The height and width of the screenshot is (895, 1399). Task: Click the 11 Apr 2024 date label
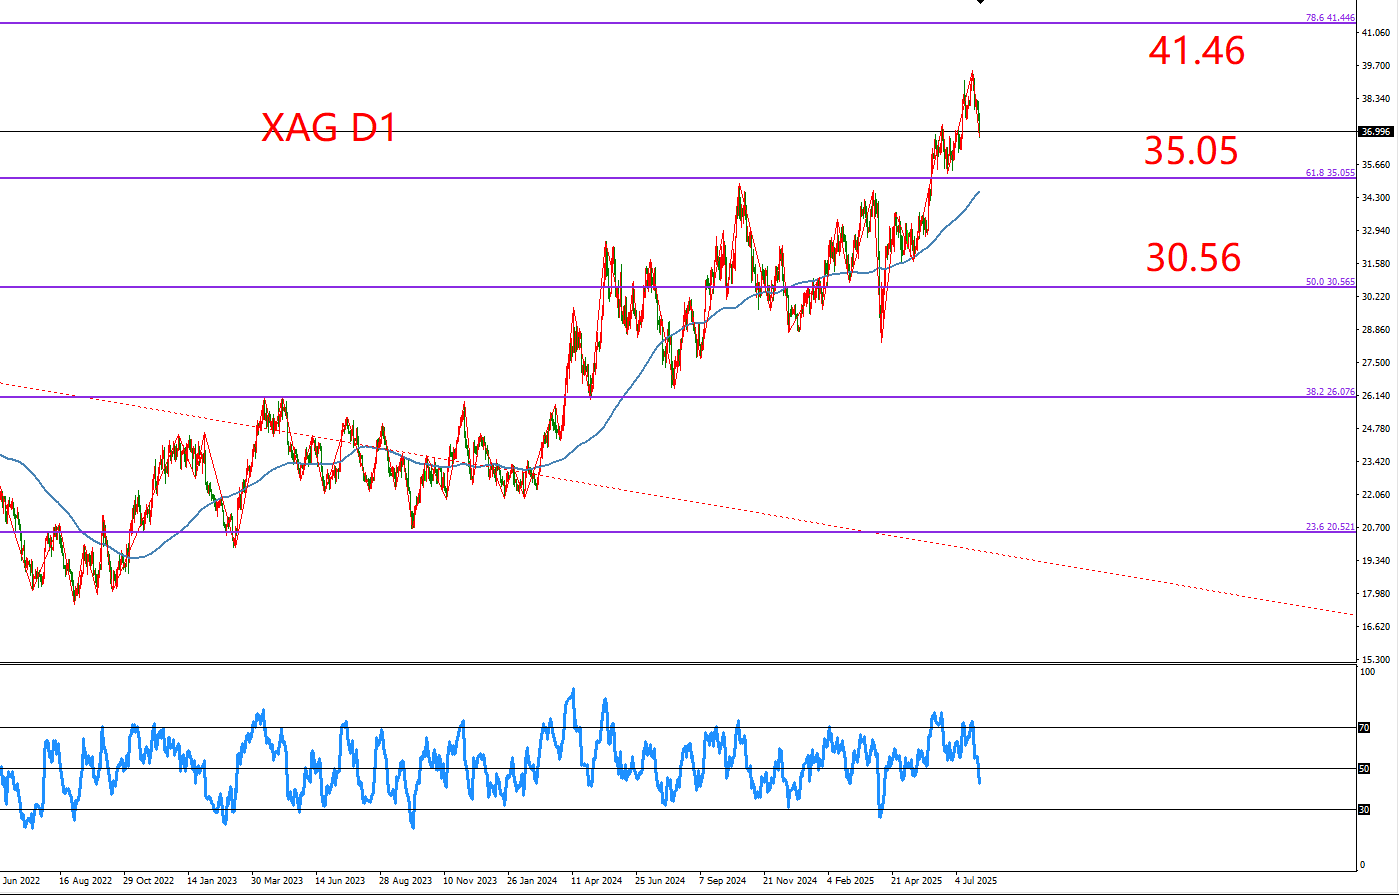tap(597, 882)
